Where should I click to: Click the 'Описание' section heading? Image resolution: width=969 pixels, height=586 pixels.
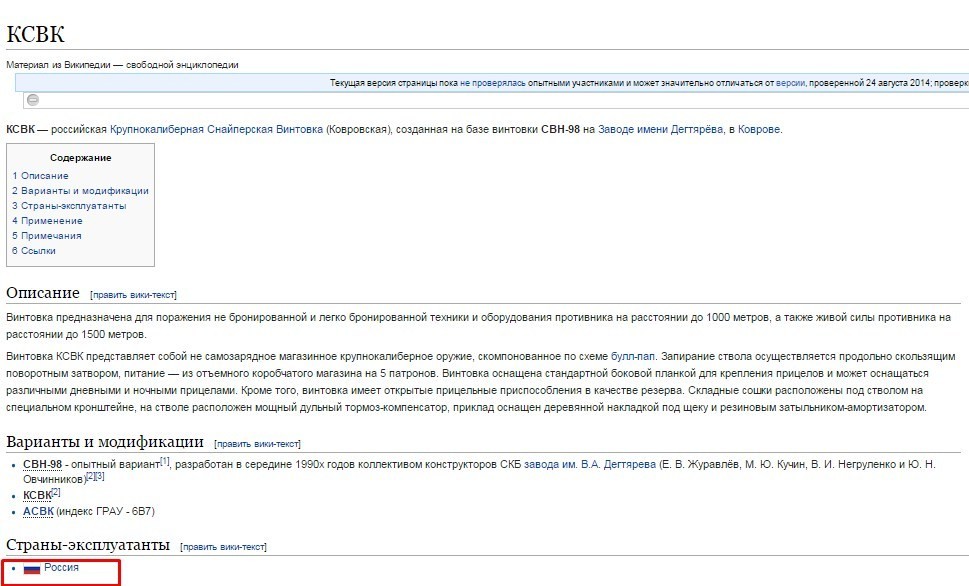[43, 293]
